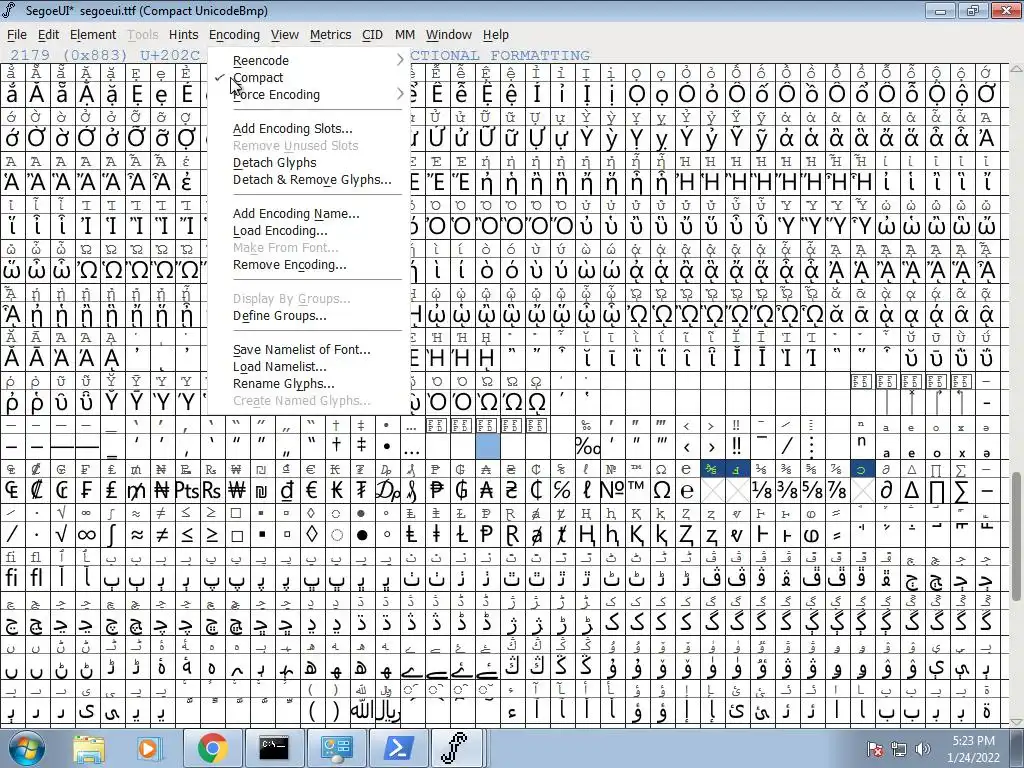This screenshot has height=768, width=1024.
Task: Select the numero № glyph cell
Action: pyautogui.click(x=611, y=490)
